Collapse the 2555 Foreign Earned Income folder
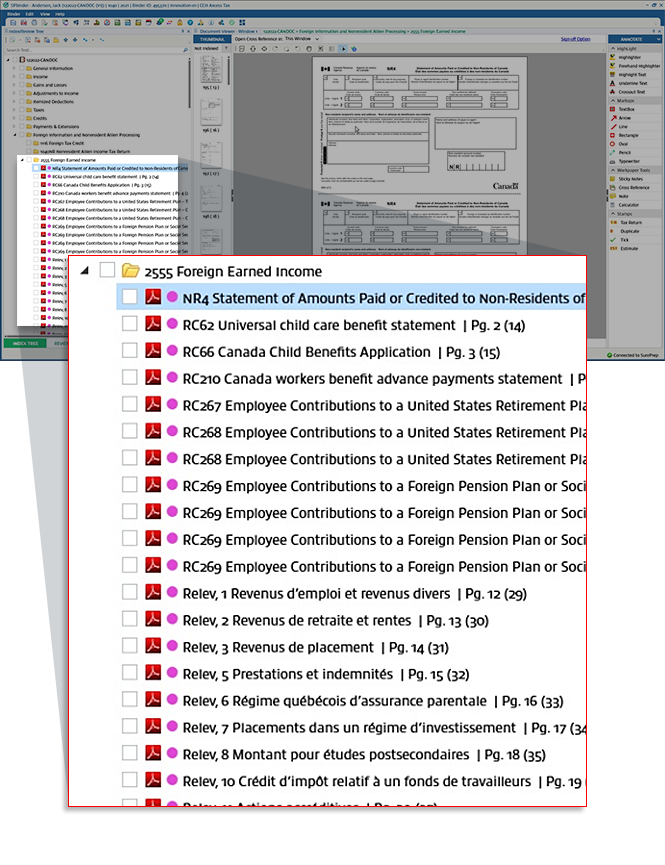Image resolution: width=665 pixels, height=865 pixels. pyautogui.click(x=84, y=271)
